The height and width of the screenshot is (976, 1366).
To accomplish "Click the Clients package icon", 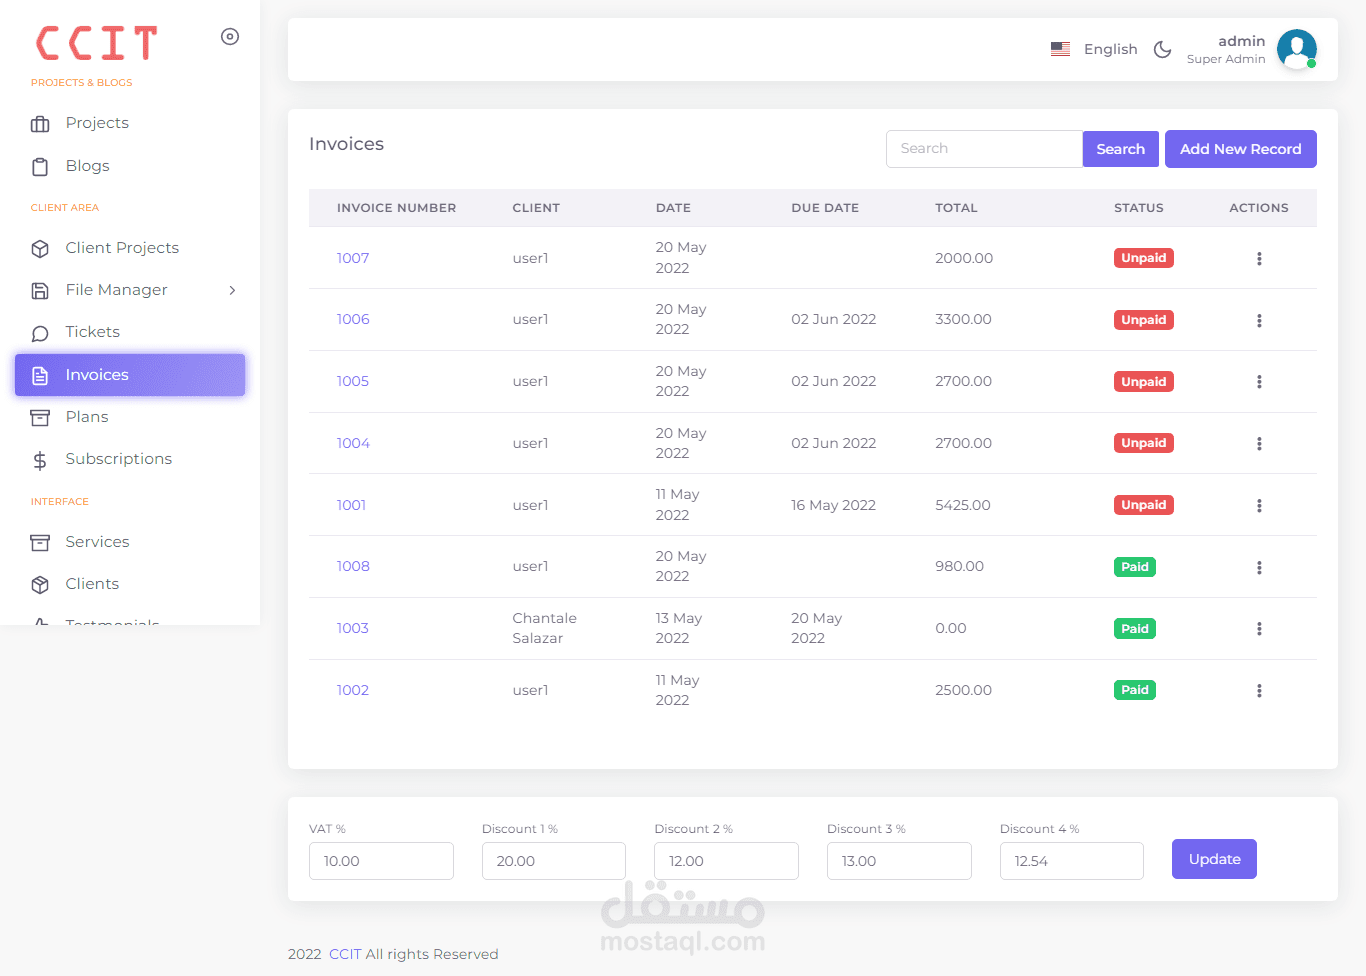I will (x=40, y=585).
